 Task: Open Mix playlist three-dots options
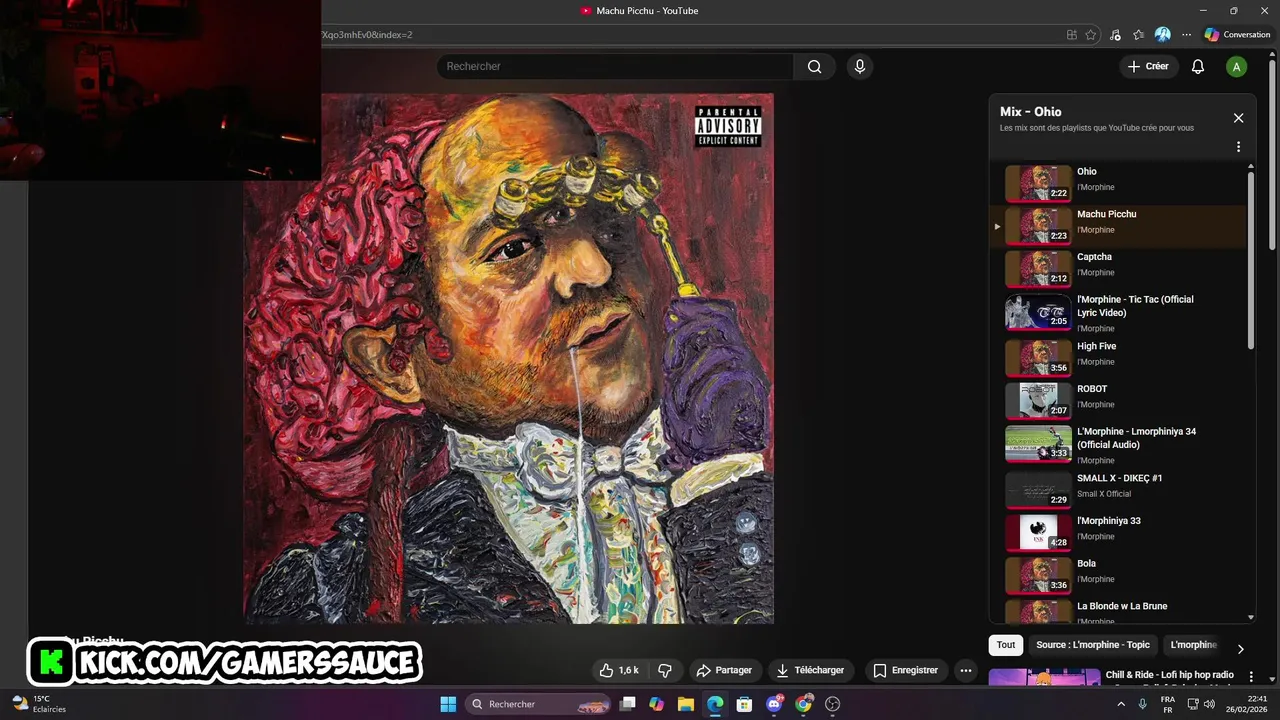click(1238, 147)
